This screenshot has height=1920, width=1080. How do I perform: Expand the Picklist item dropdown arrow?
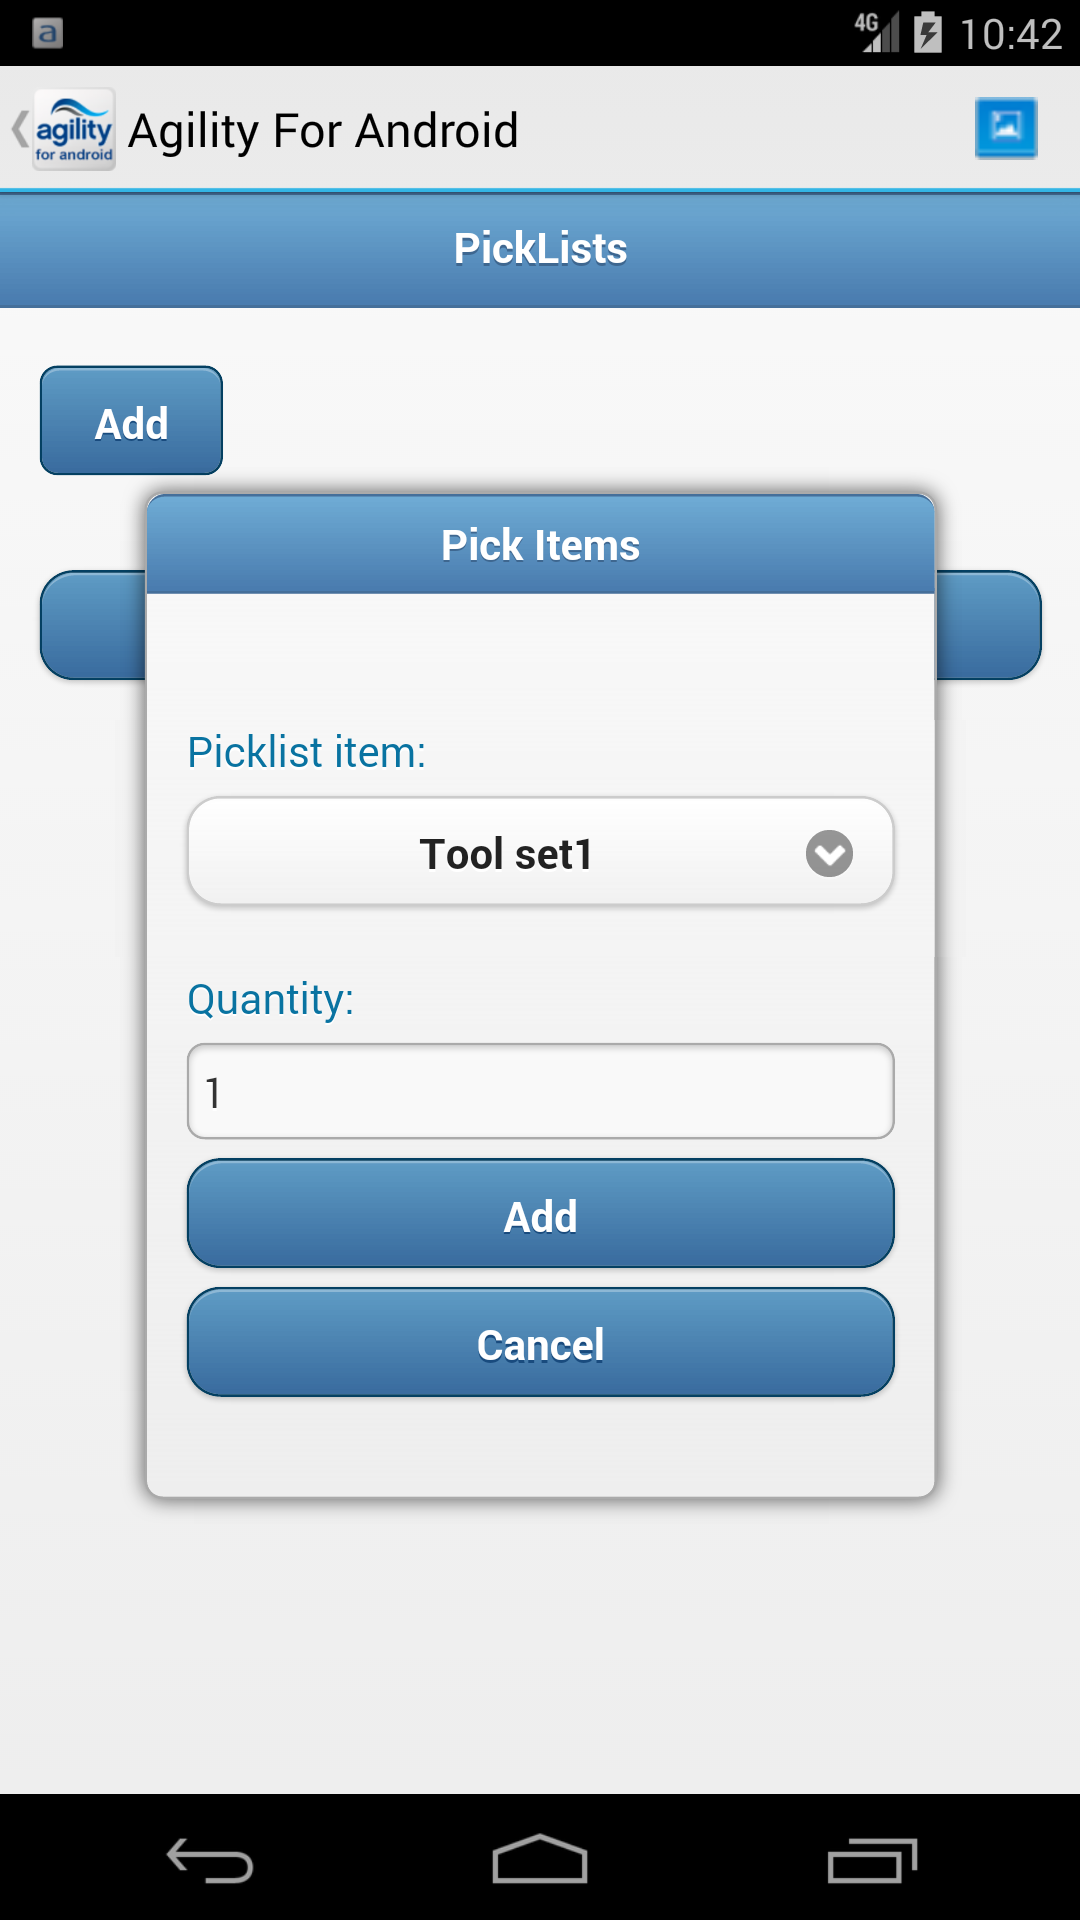[x=829, y=854]
